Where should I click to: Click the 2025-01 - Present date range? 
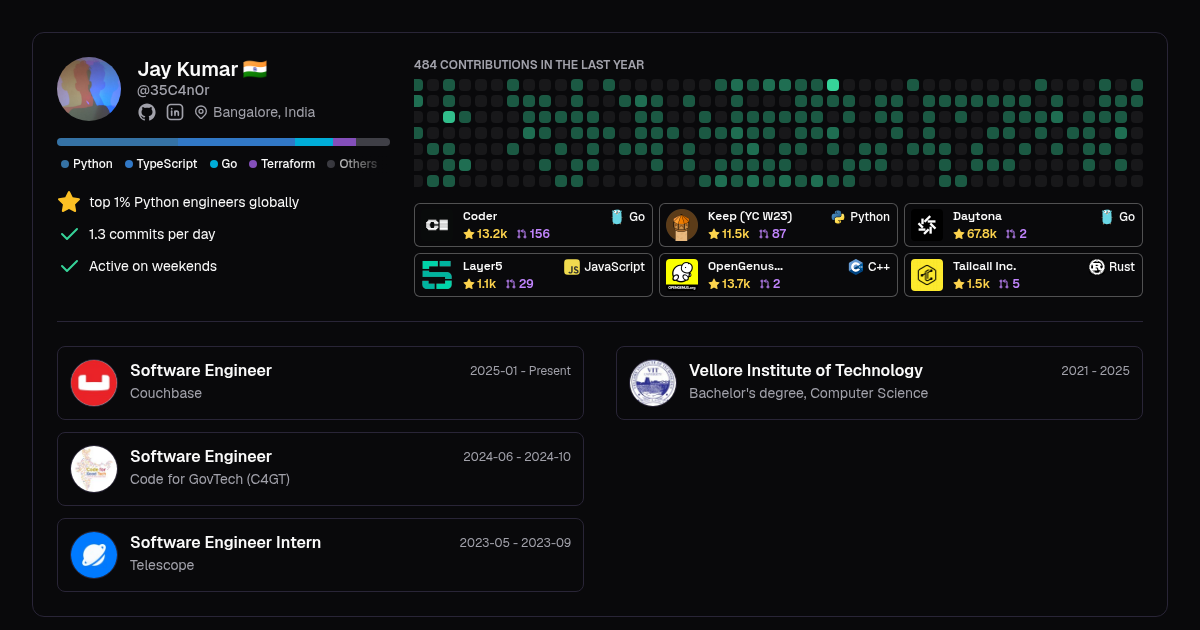(520, 371)
